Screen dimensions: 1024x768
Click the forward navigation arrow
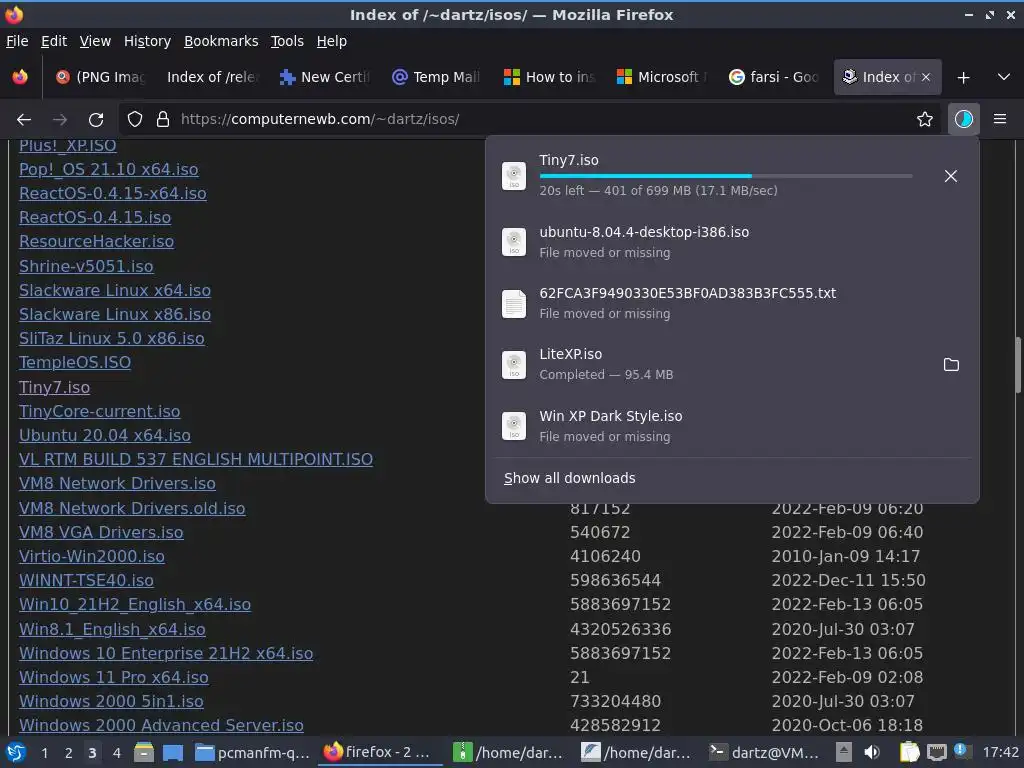[60, 120]
